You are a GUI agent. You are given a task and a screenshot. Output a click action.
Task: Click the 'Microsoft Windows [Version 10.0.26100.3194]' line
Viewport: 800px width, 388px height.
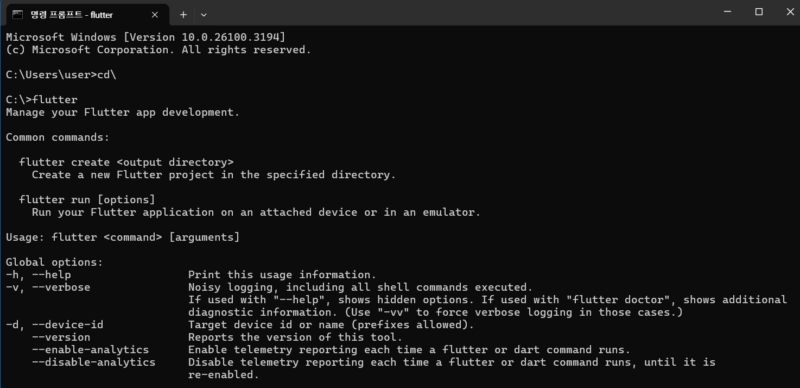(146, 37)
